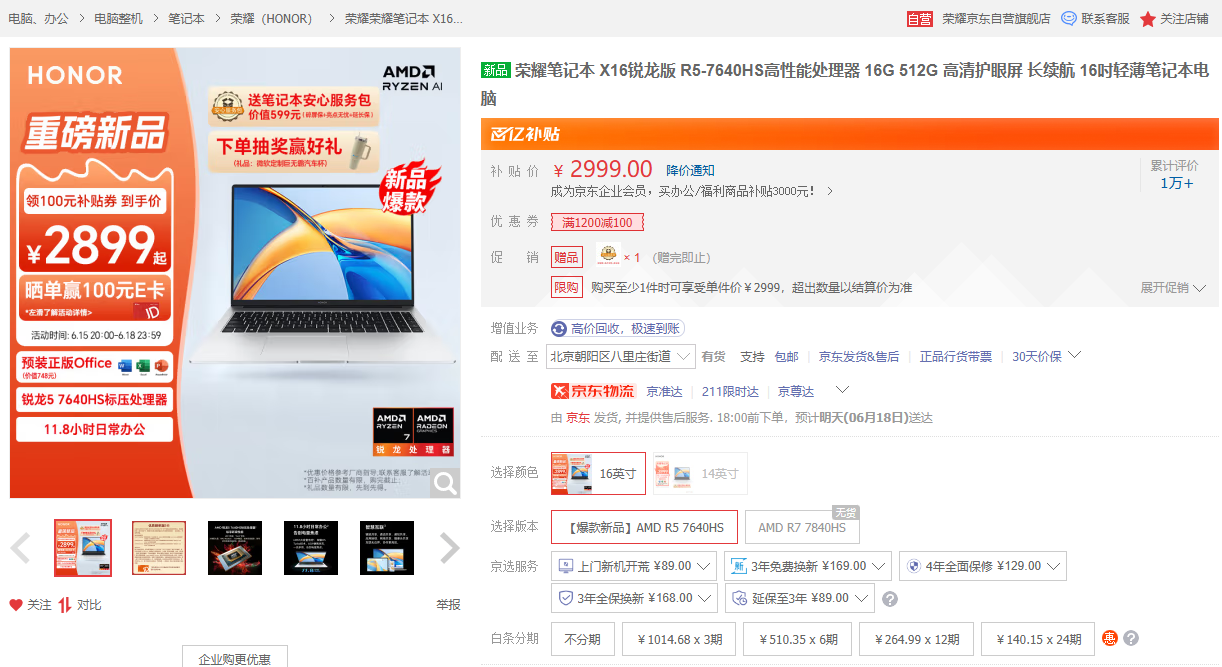Click the 企业购更优惠 button

[x=234, y=659]
